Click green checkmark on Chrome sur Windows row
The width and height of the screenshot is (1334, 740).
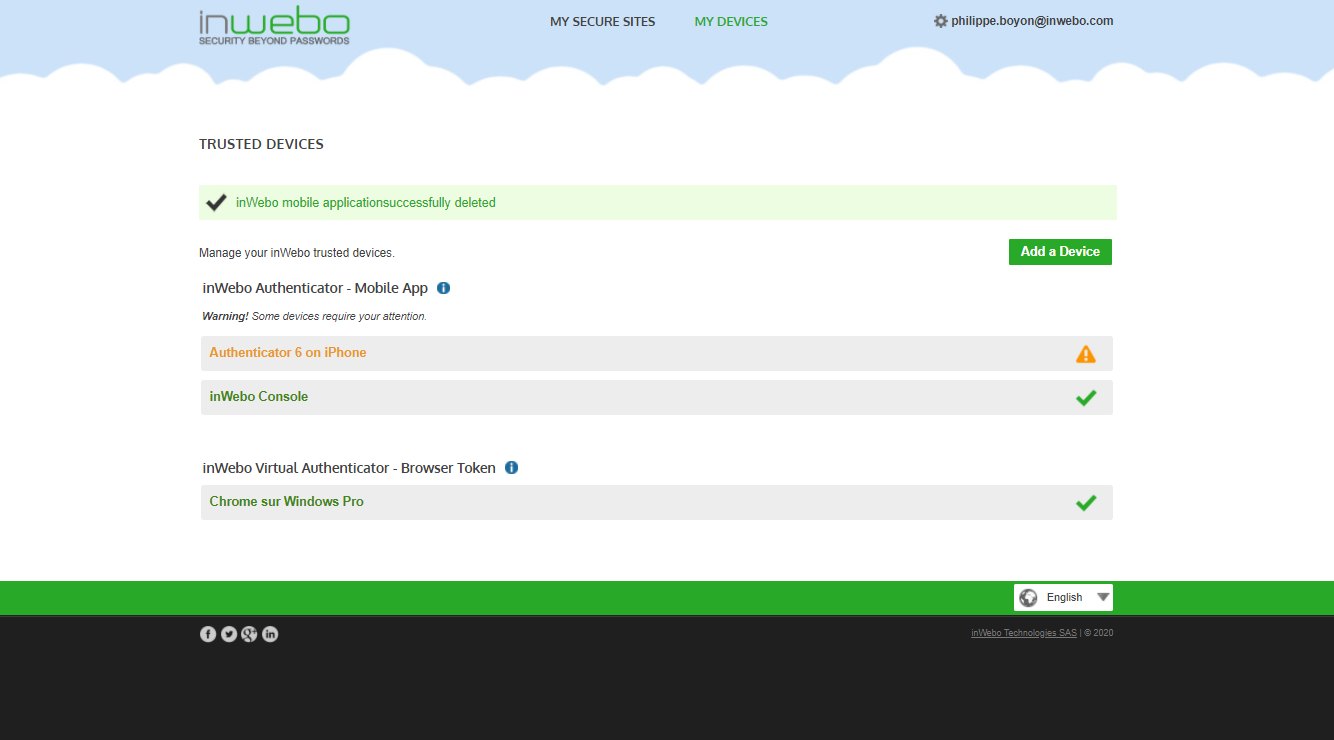[1085, 503]
